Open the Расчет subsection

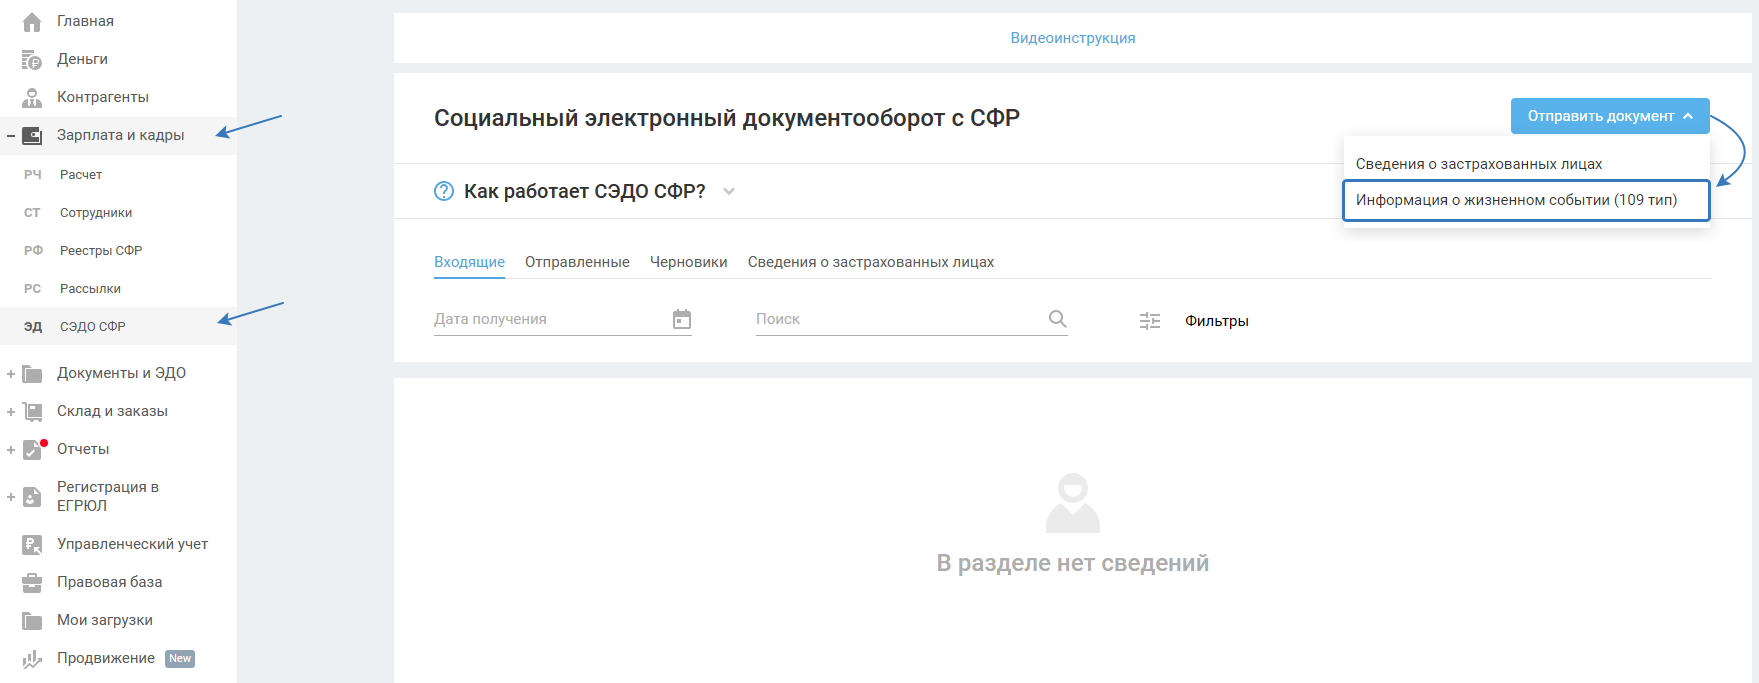pyautogui.click(x=81, y=175)
